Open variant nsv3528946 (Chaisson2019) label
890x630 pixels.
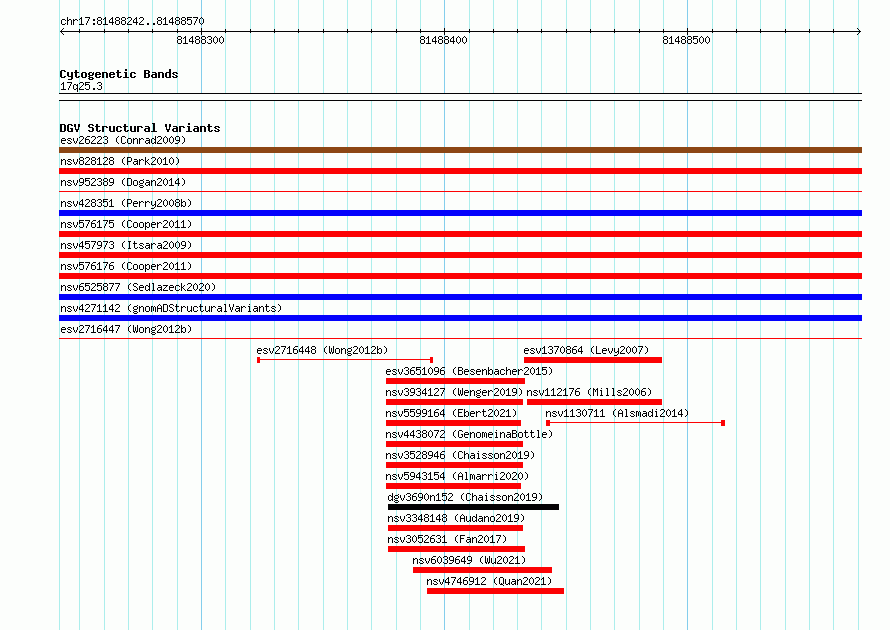click(460, 455)
